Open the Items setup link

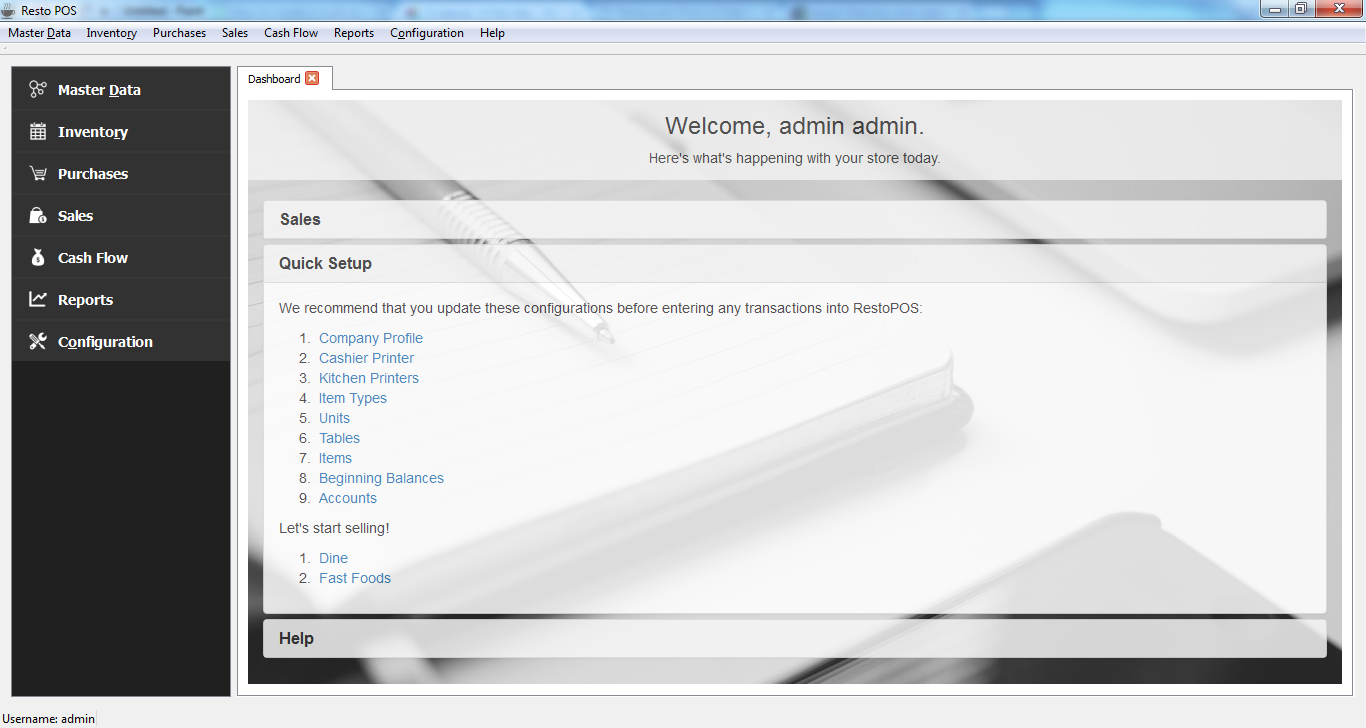coord(335,458)
